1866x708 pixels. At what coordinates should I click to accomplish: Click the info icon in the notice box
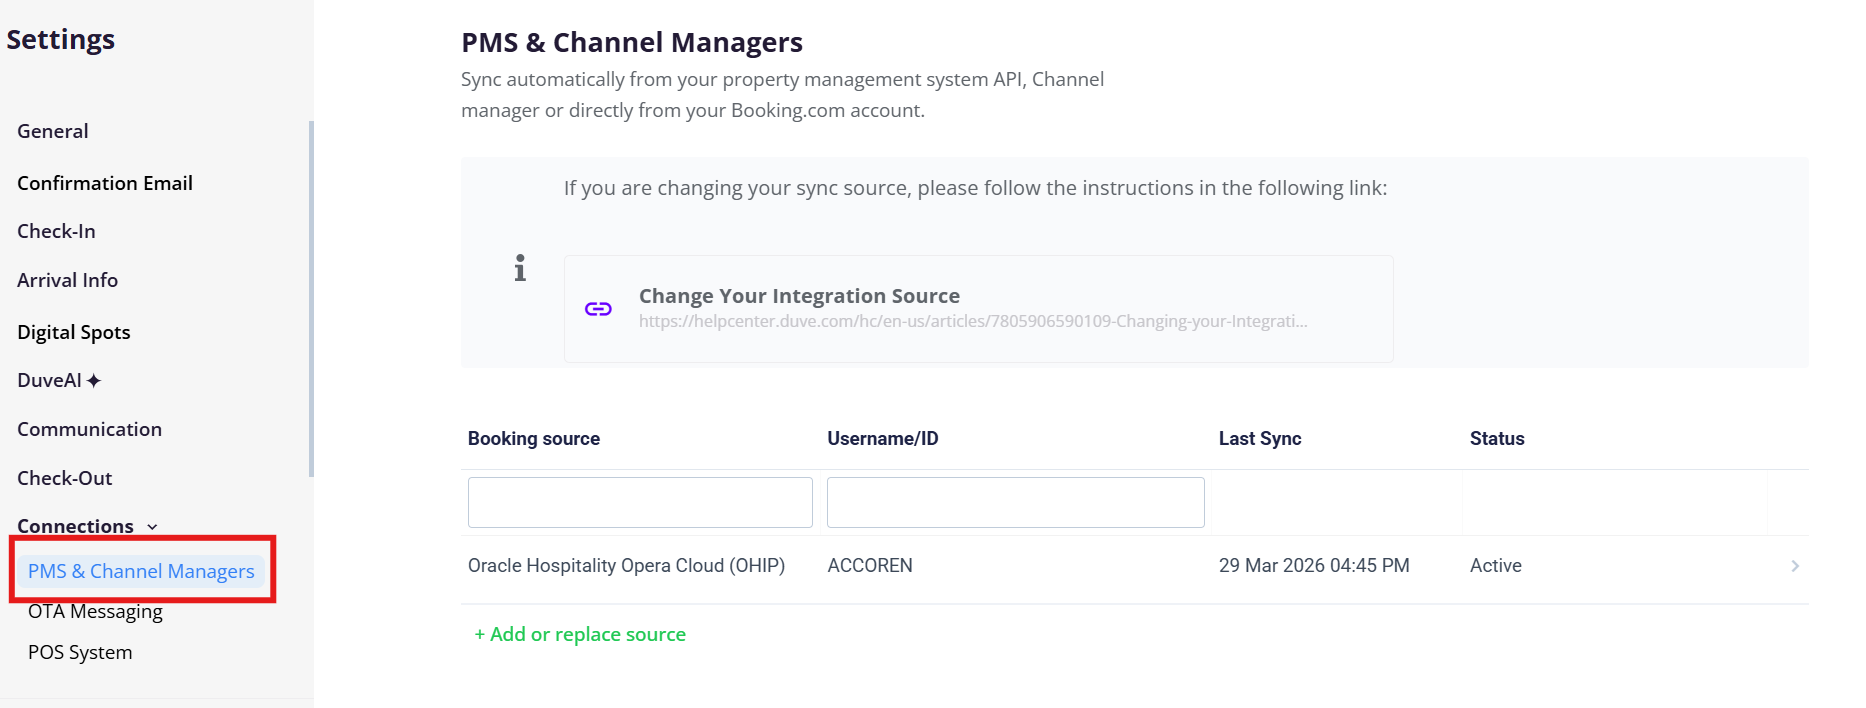click(x=520, y=268)
